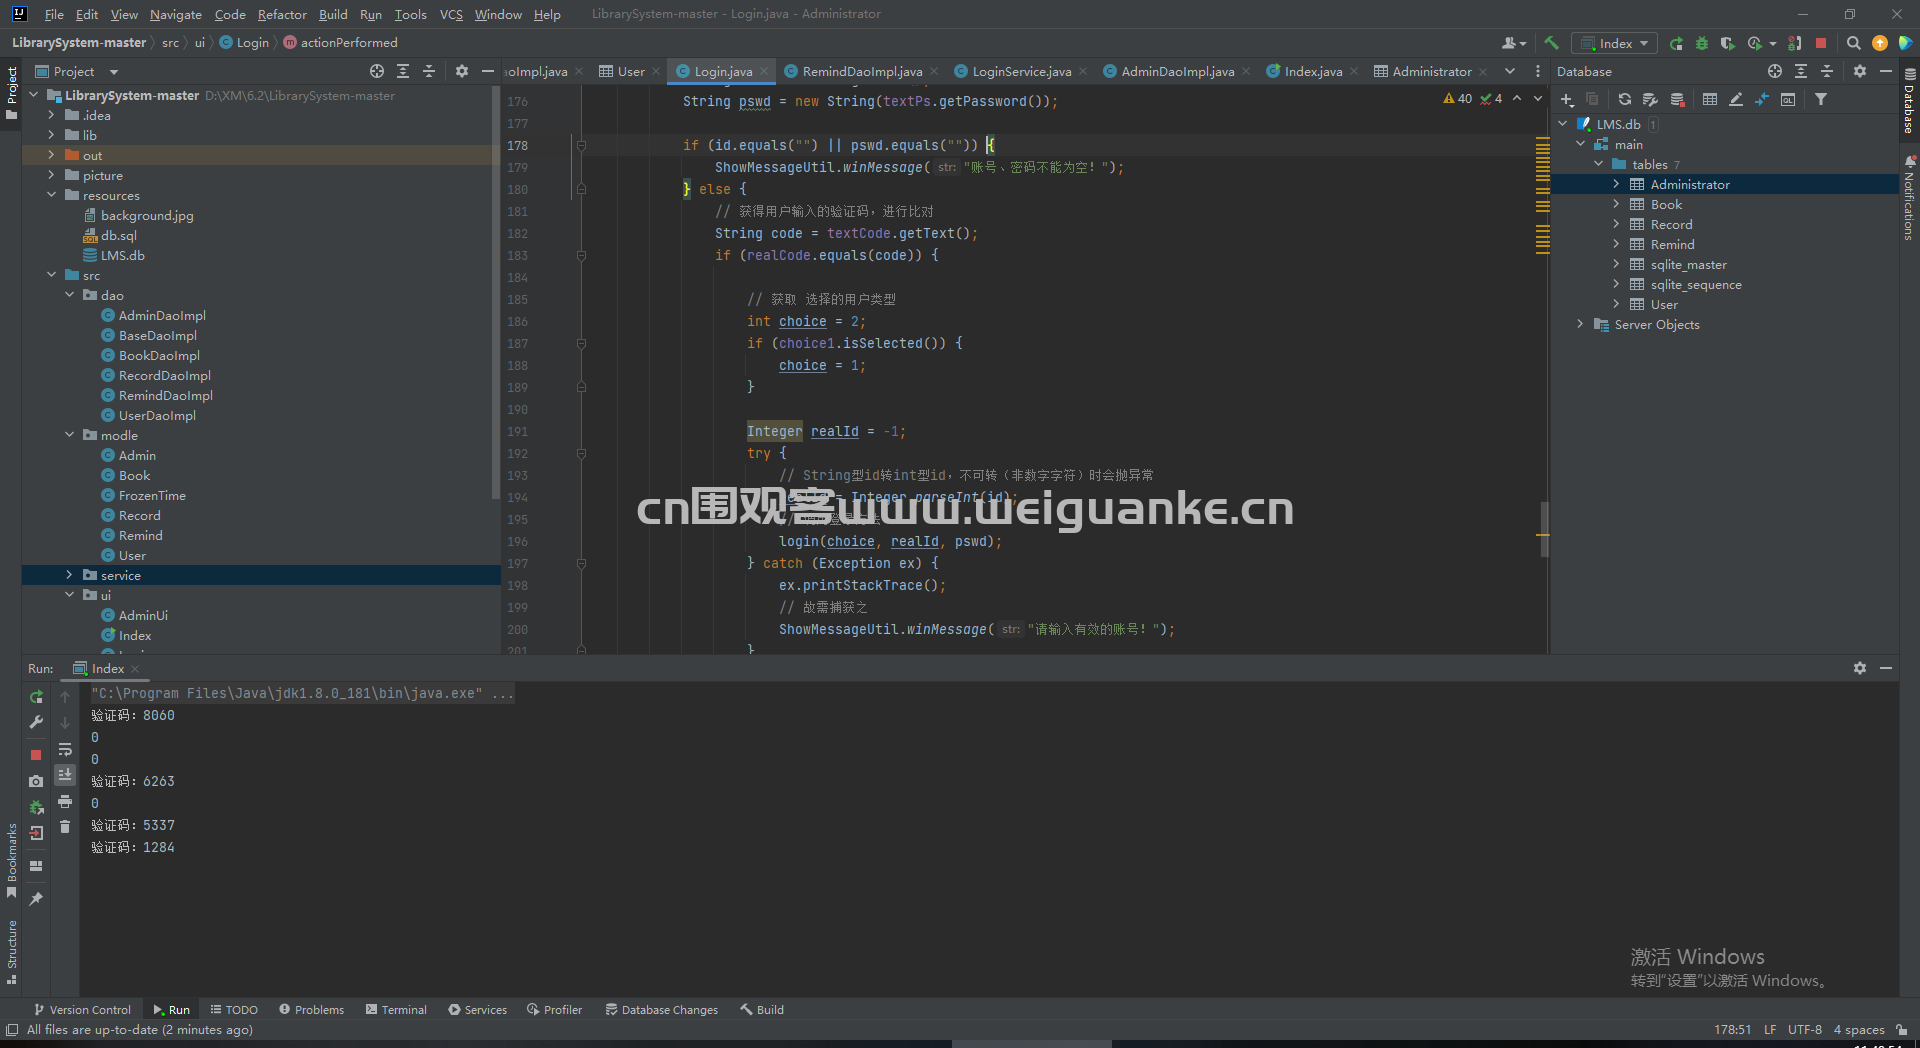Toggle the Project tool window stripe button
Viewport: 1920px width, 1048px height.
point(11,93)
